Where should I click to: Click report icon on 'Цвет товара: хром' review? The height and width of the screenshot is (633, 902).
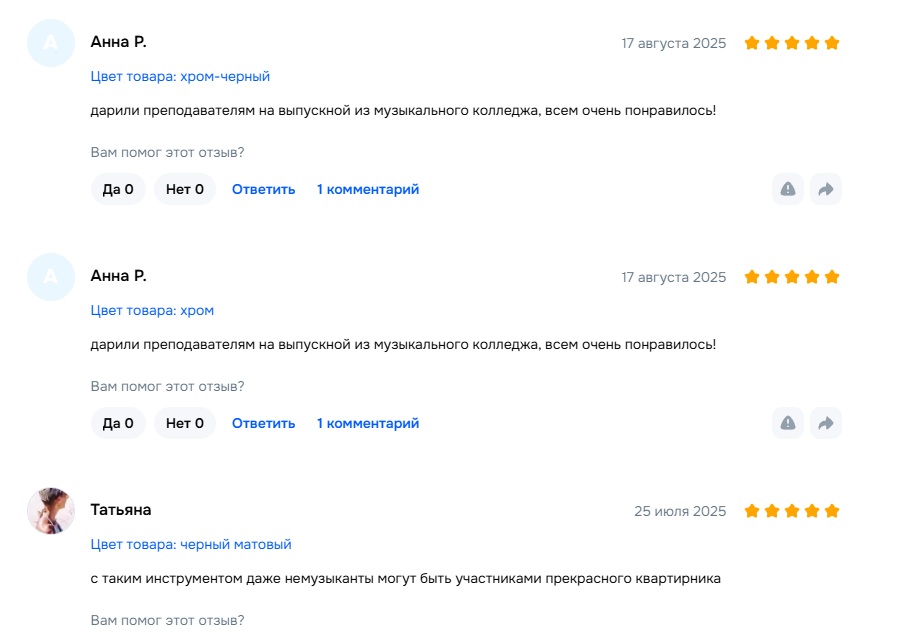[x=788, y=423]
